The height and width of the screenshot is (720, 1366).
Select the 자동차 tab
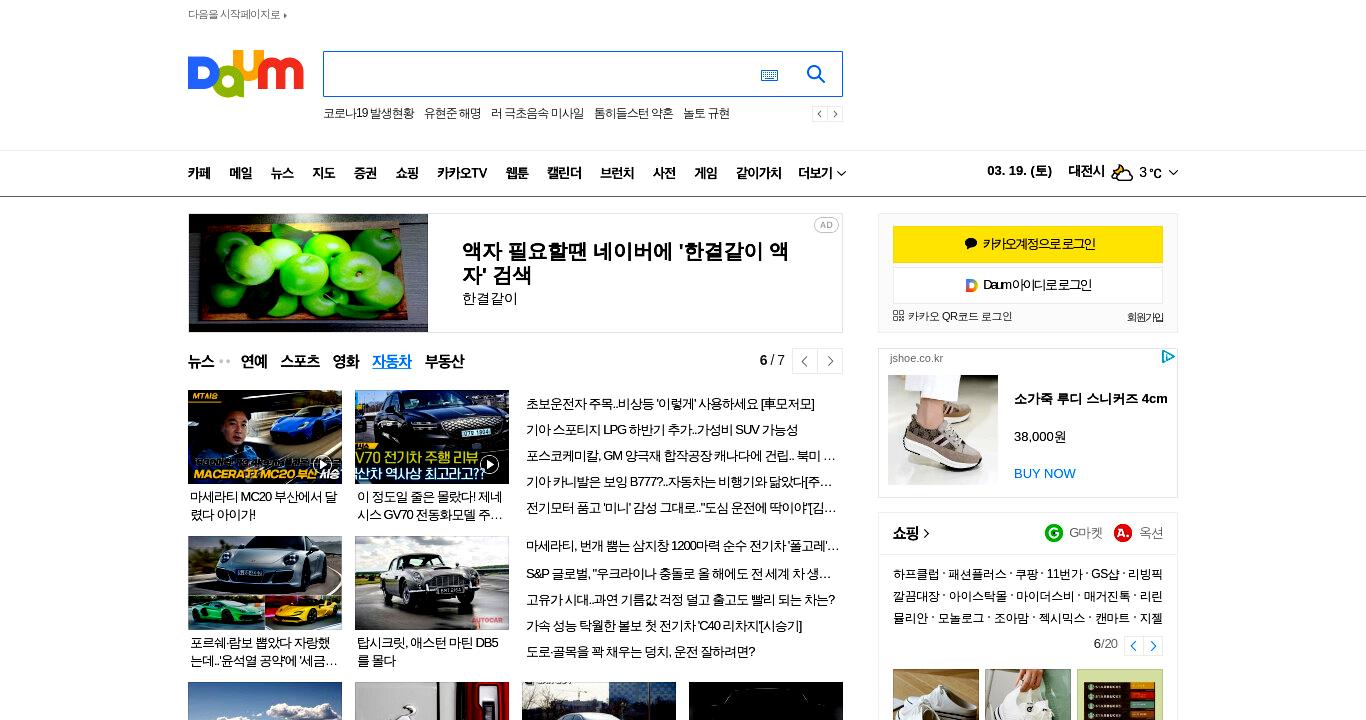(x=392, y=361)
